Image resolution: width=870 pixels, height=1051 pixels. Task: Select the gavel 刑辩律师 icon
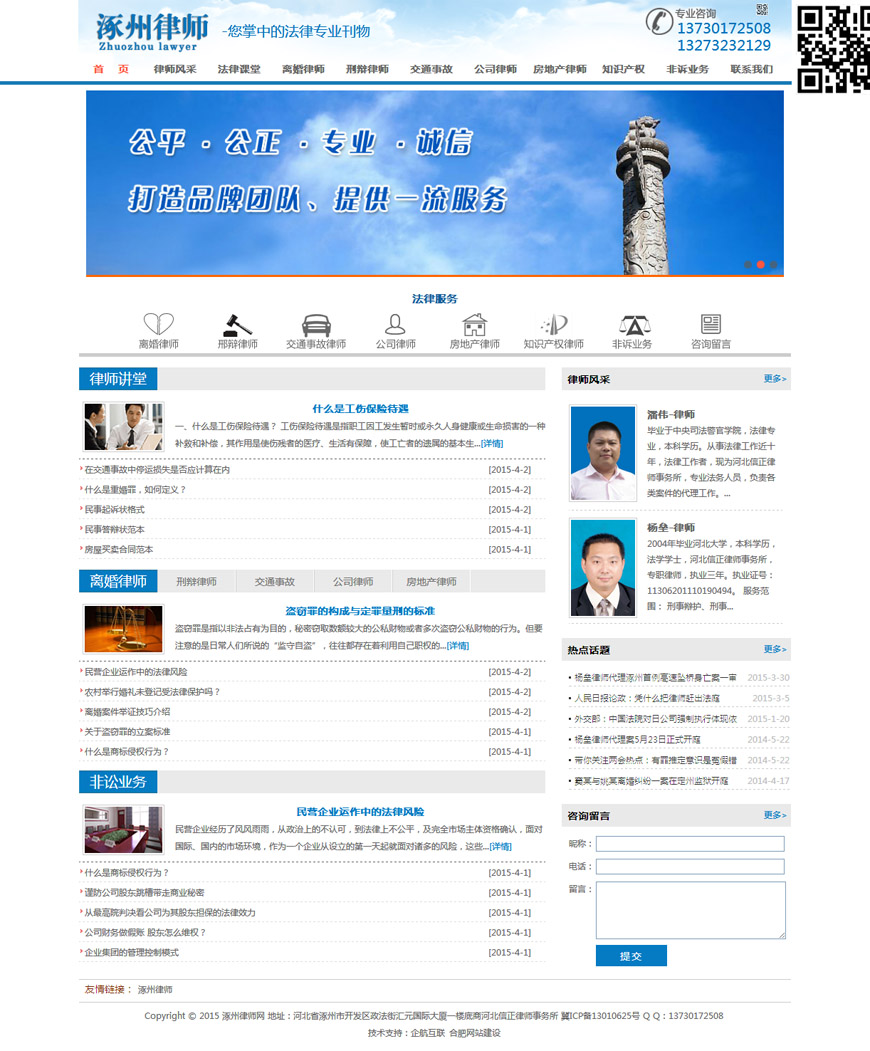click(x=237, y=324)
